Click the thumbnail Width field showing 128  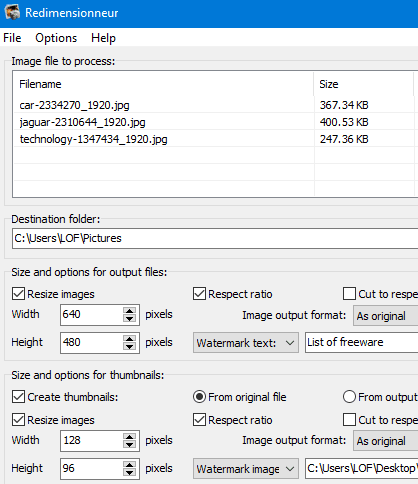pos(91,440)
